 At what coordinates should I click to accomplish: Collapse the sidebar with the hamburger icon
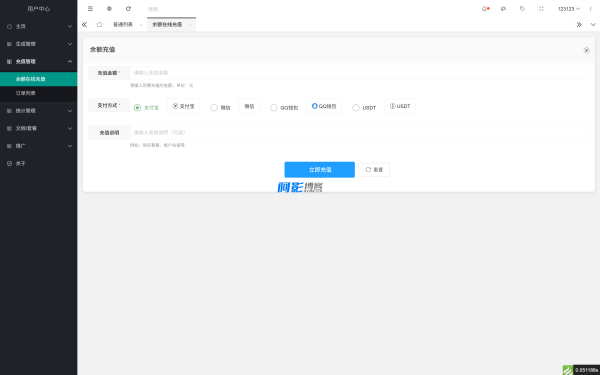click(90, 8)
